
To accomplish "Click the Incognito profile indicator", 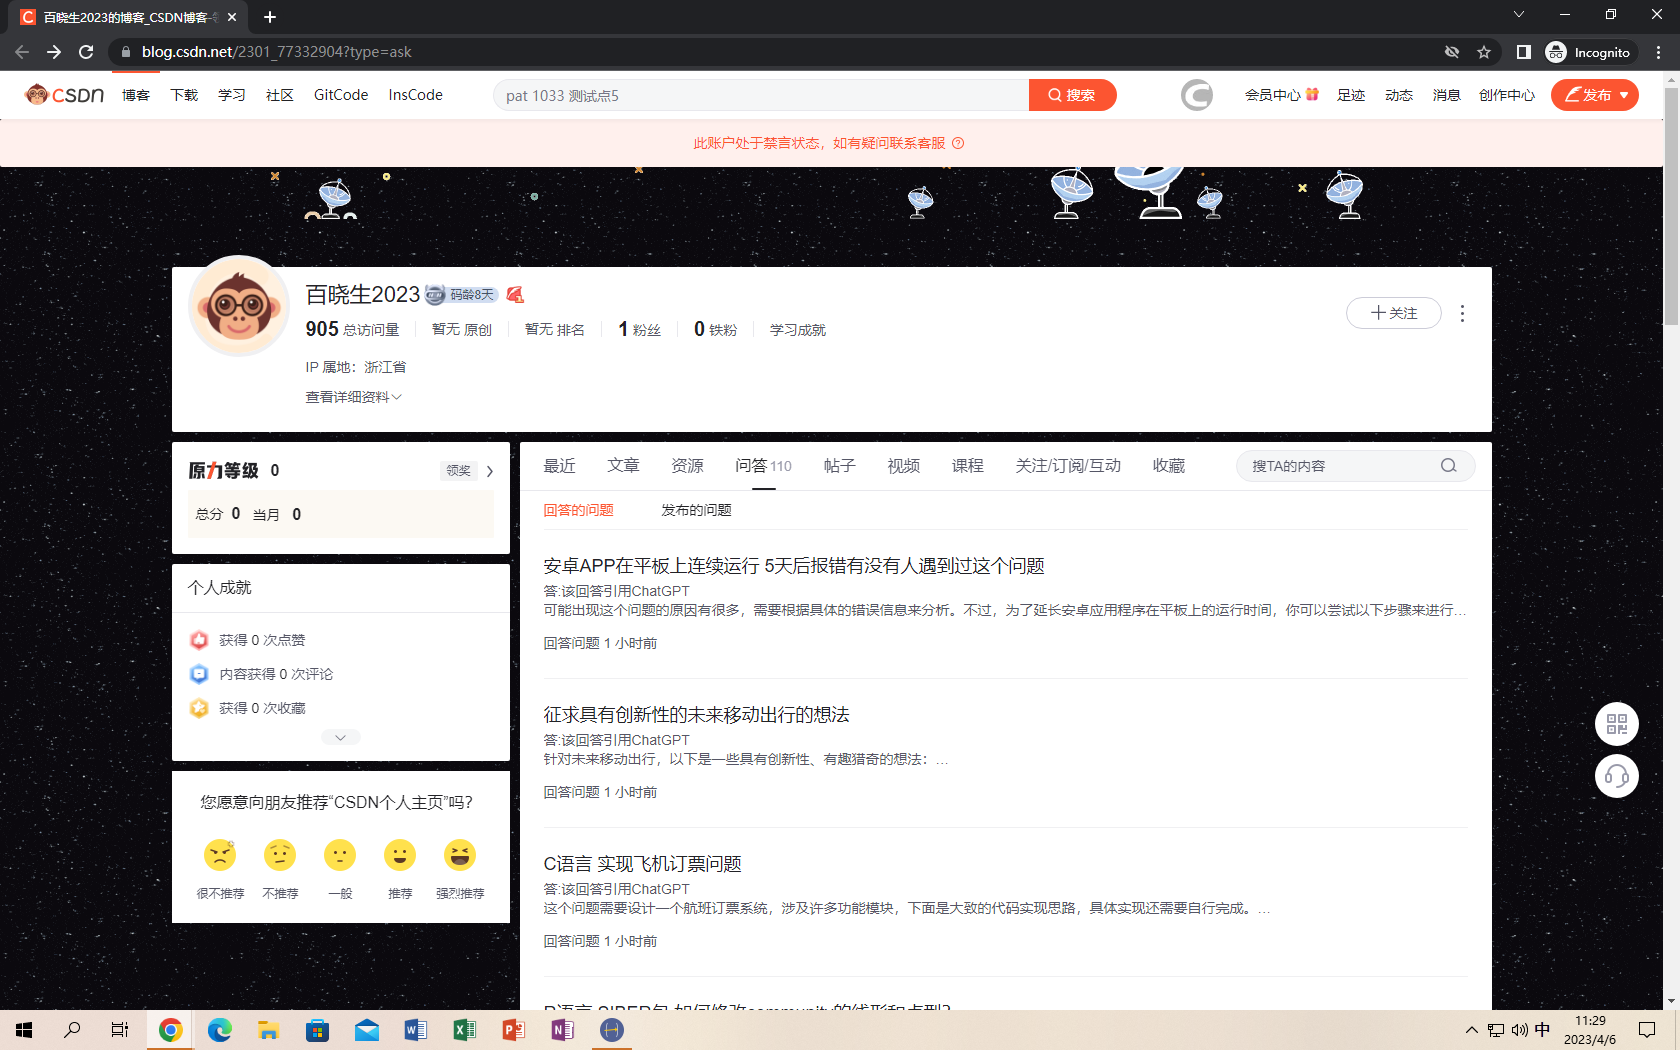I will [1588, 52].
